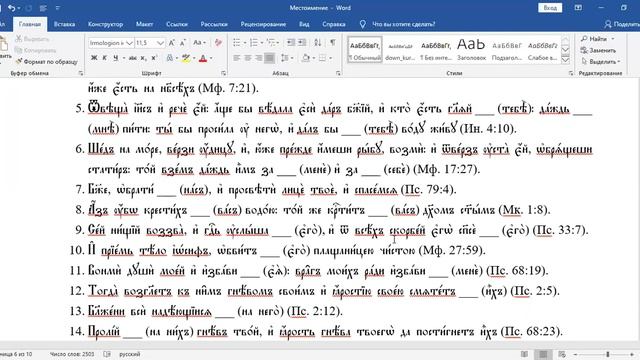Click the Поделиться button
The image size is (640, 360).
pos(622,24)
